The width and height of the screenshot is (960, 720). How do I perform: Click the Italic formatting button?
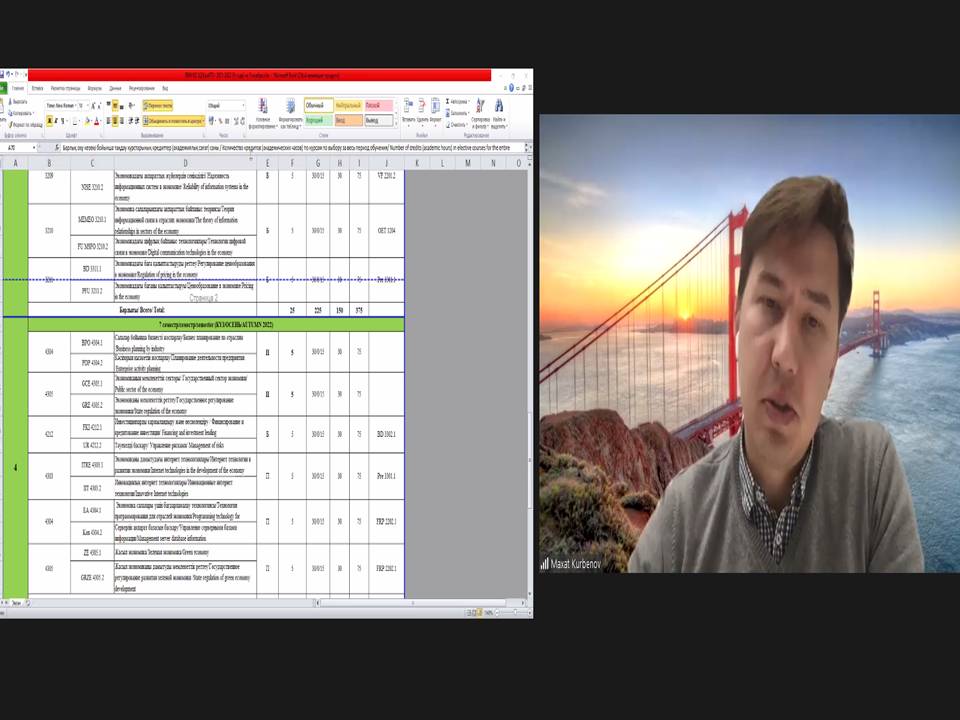(x=55, y=121)
